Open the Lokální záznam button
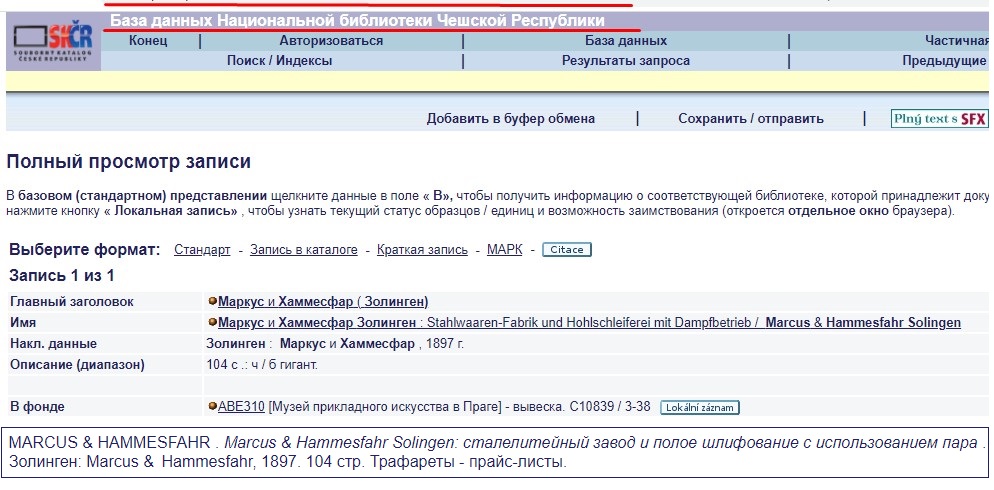The height and width of the screenshot is (490, 994). point(699,407)
